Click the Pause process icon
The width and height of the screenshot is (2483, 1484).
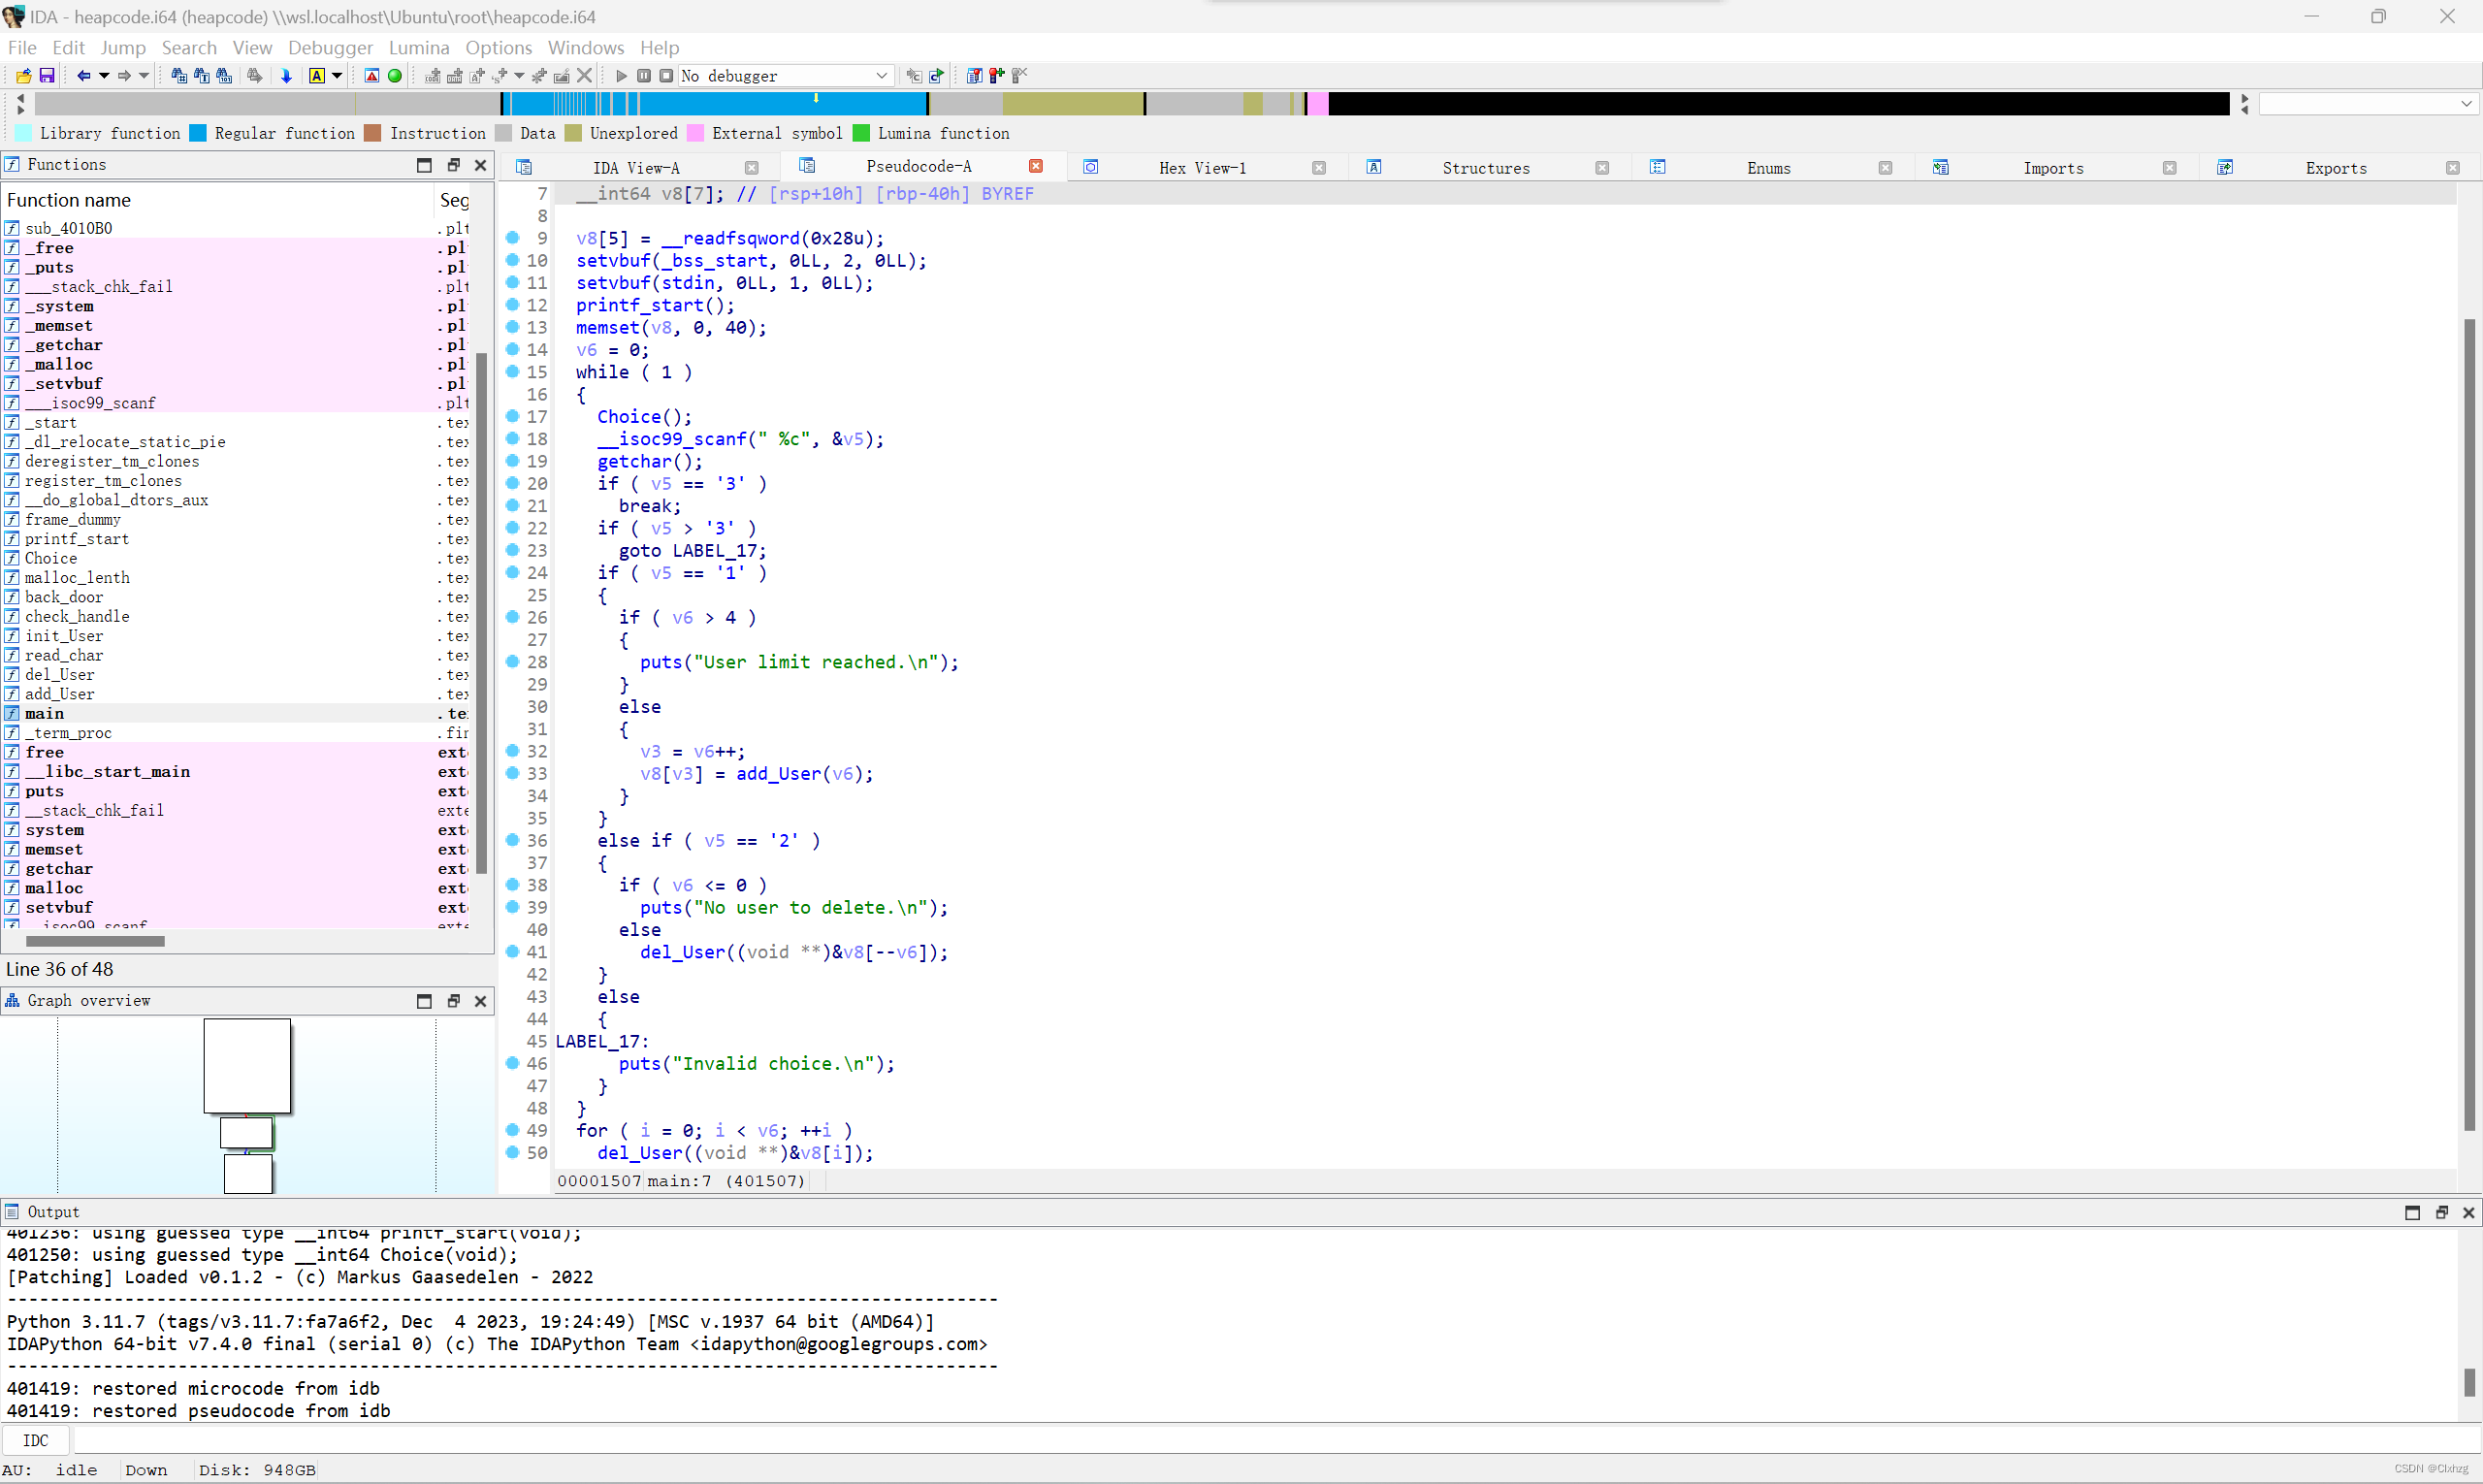click(644, 76)
